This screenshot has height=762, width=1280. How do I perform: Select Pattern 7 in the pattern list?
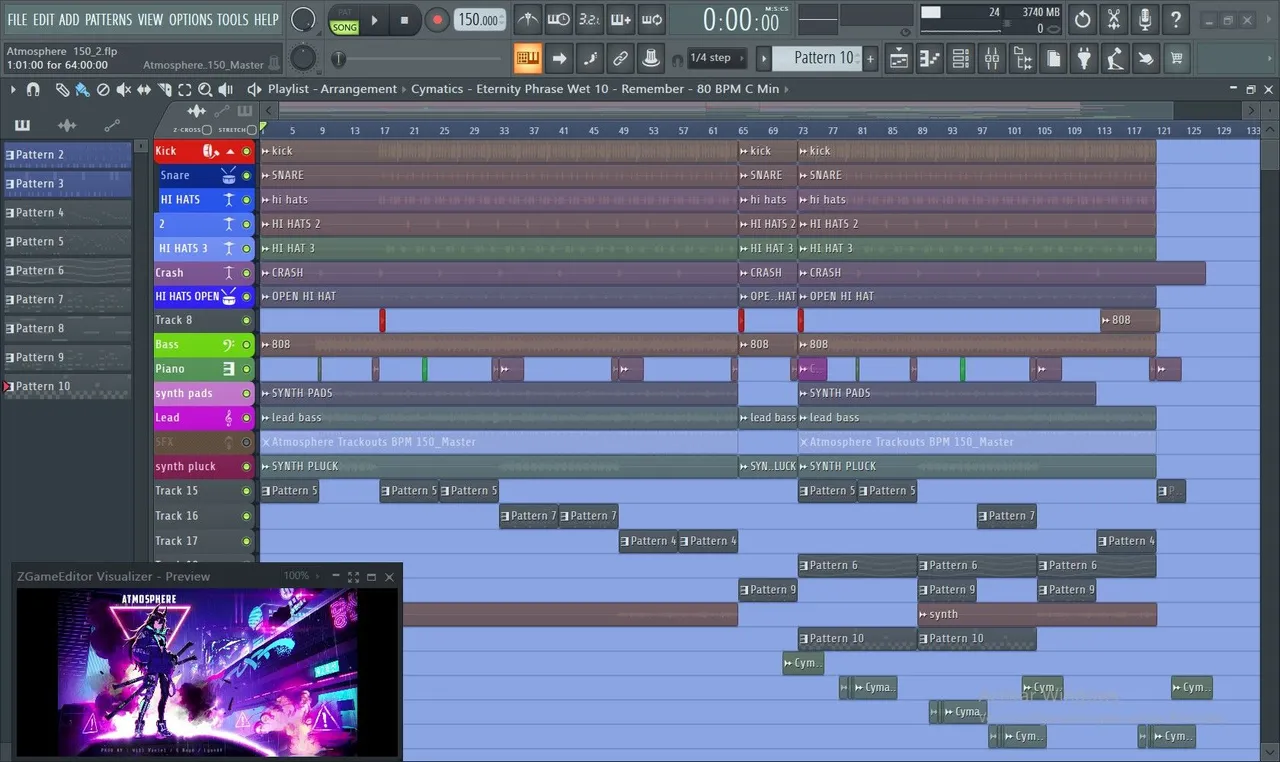click(68, 299)
